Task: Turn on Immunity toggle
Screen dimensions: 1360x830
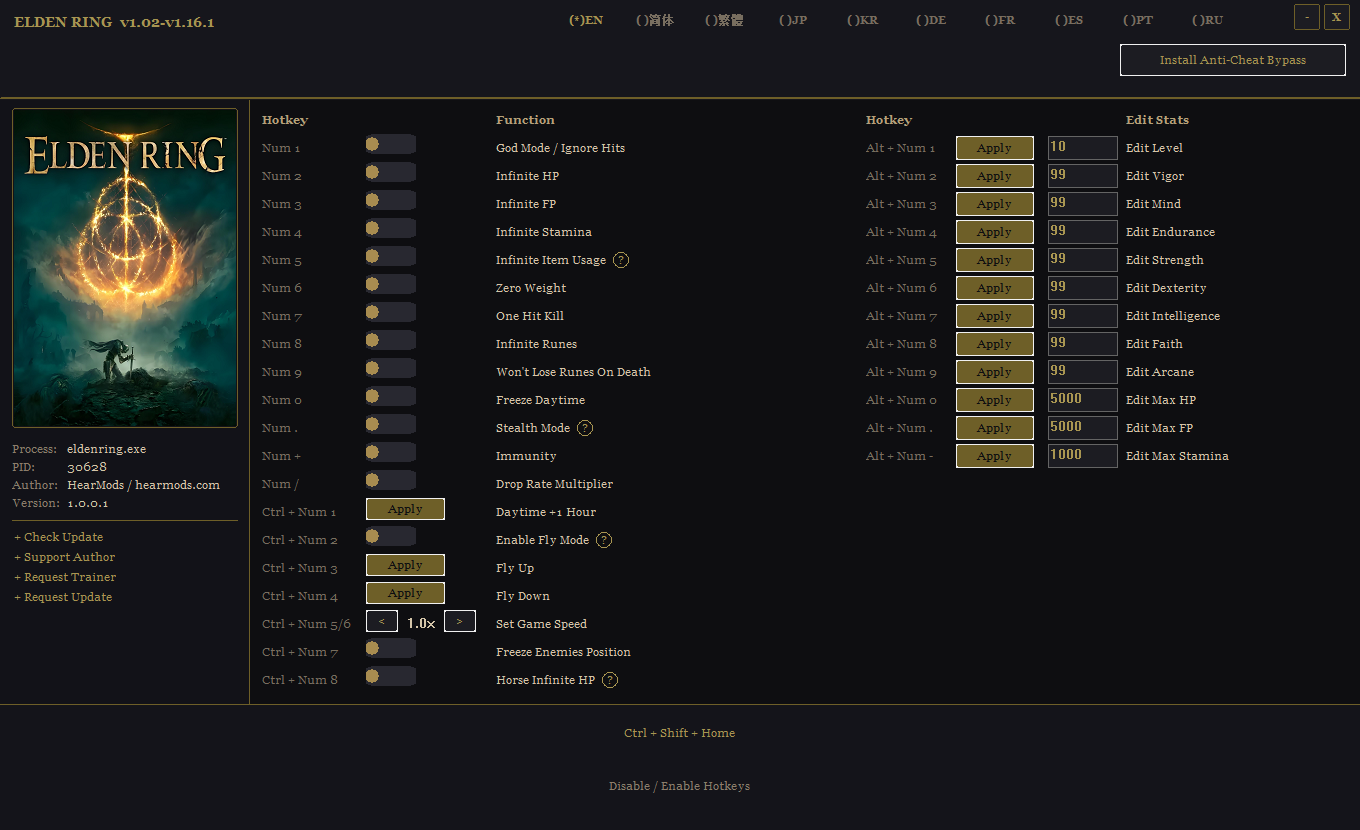Action: click(x=390, y=453)
